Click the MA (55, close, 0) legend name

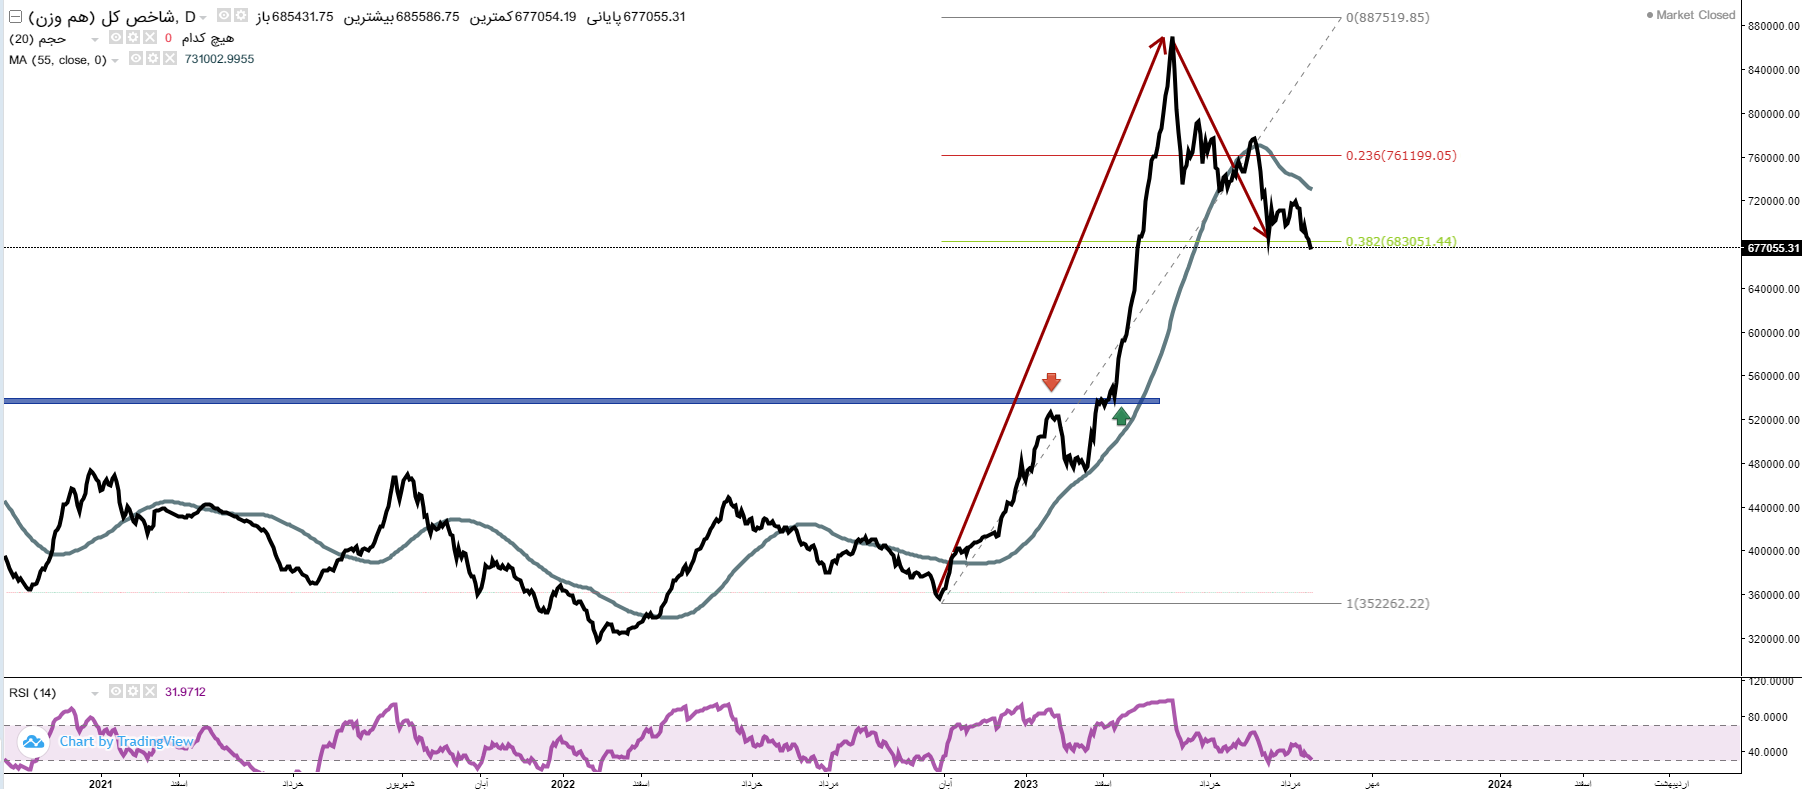click(57, 60)
